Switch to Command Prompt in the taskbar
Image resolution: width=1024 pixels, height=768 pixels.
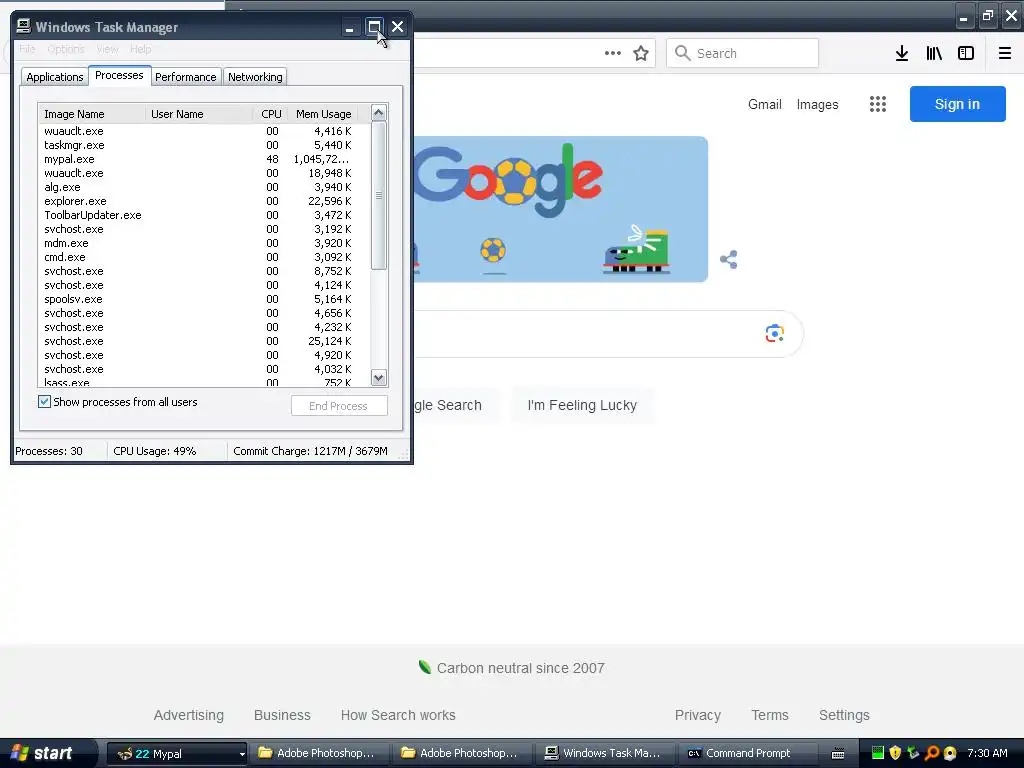click(748, 754)
